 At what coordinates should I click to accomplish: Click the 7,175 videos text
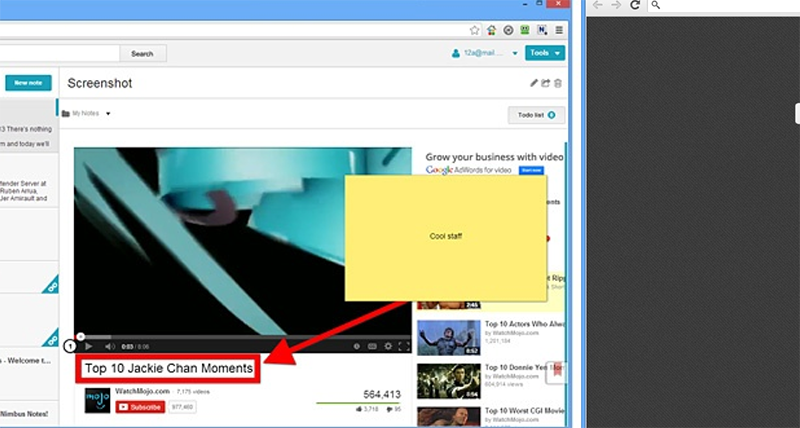(193, 392)
